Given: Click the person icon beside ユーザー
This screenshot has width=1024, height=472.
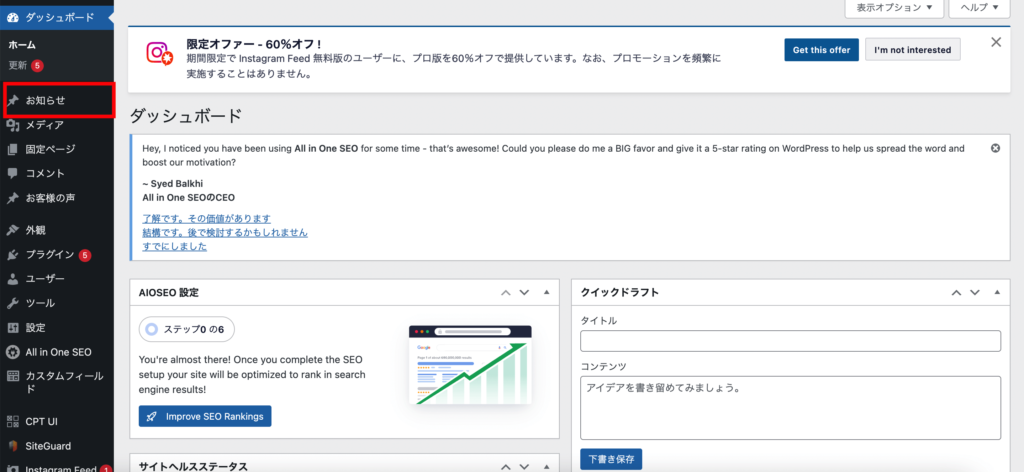Looking at the screenshot, I should pyautogui.click(x=12, y=279).
